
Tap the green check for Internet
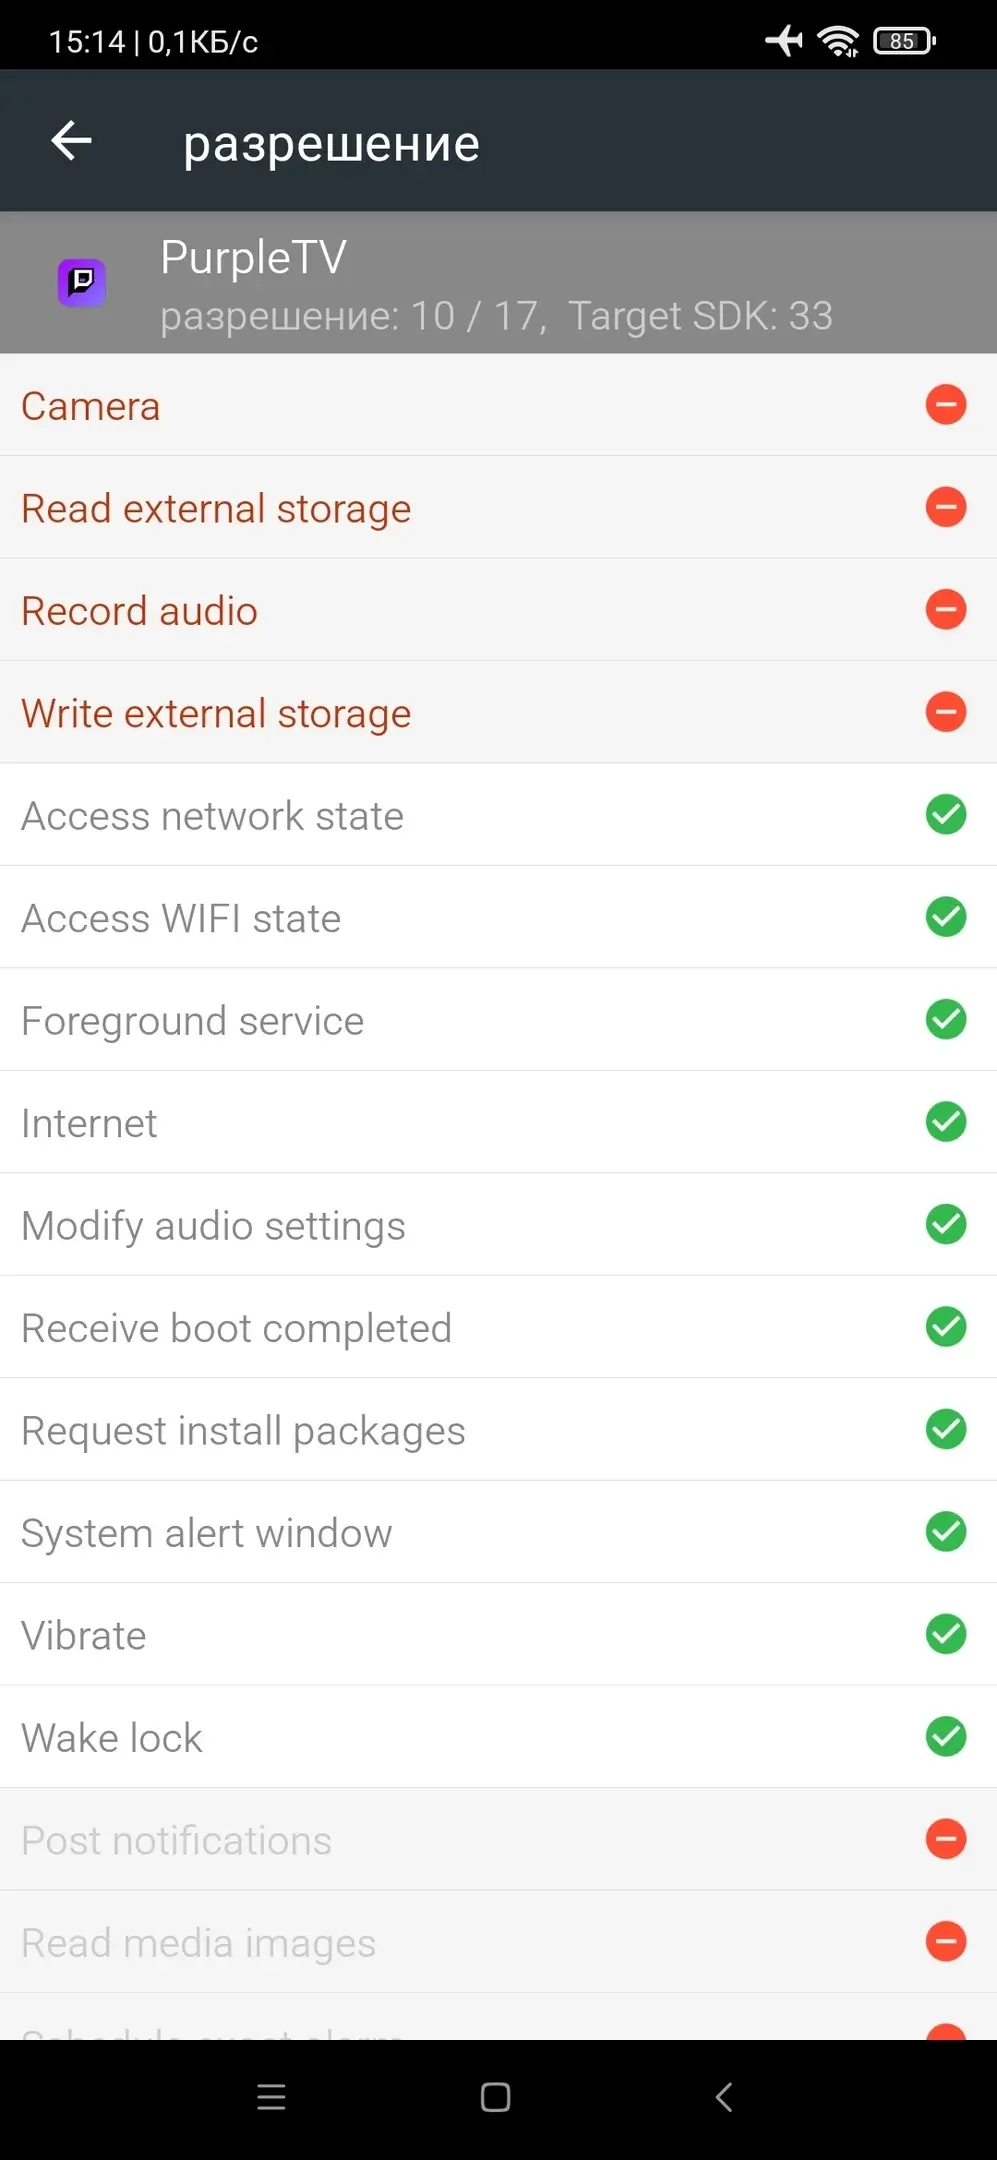click(x=945, y=1122)
